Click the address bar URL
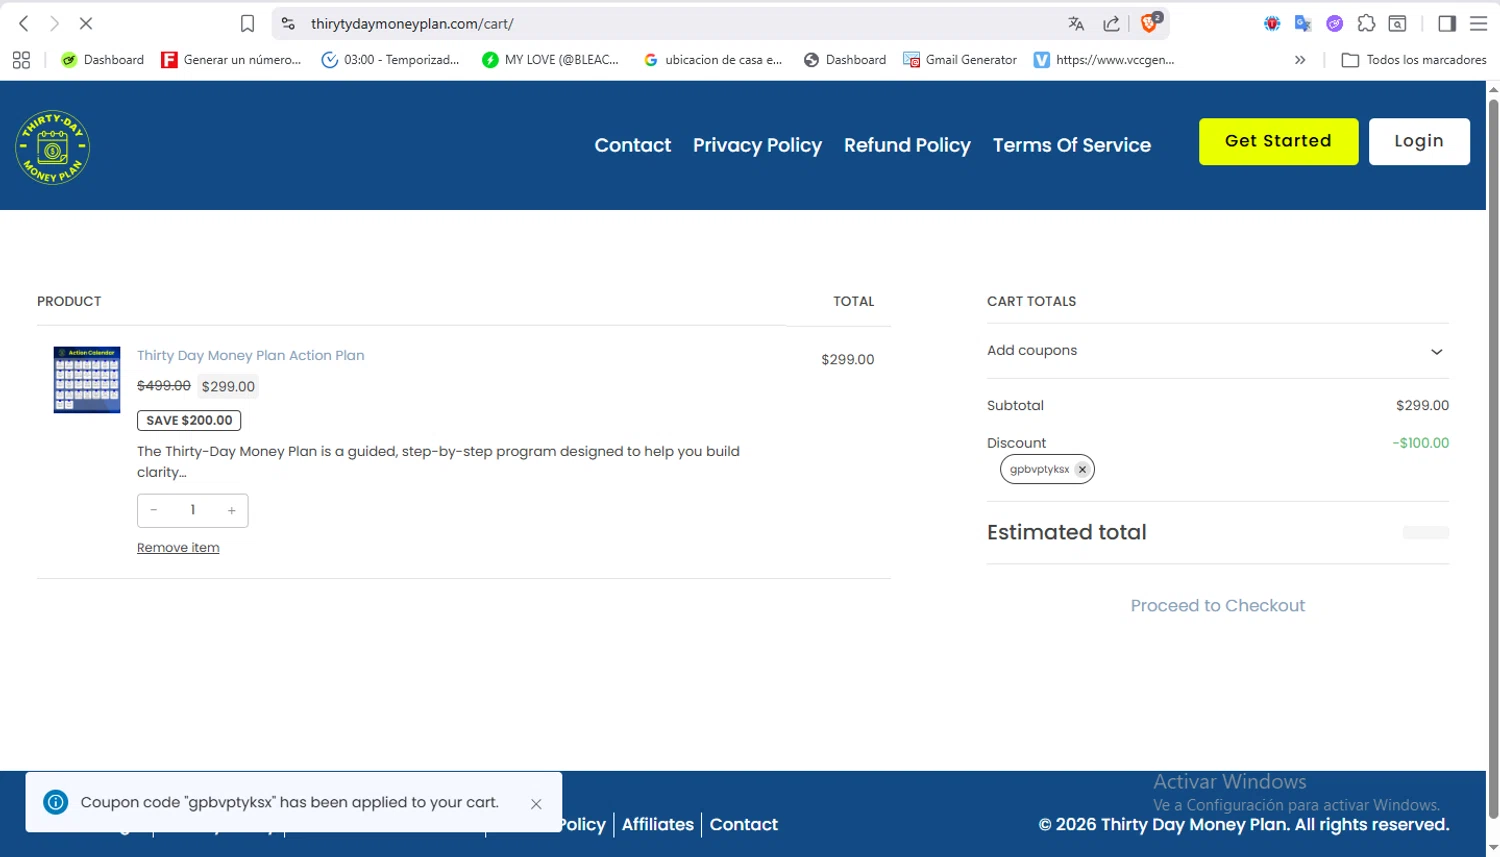 [x=412, y=23]
